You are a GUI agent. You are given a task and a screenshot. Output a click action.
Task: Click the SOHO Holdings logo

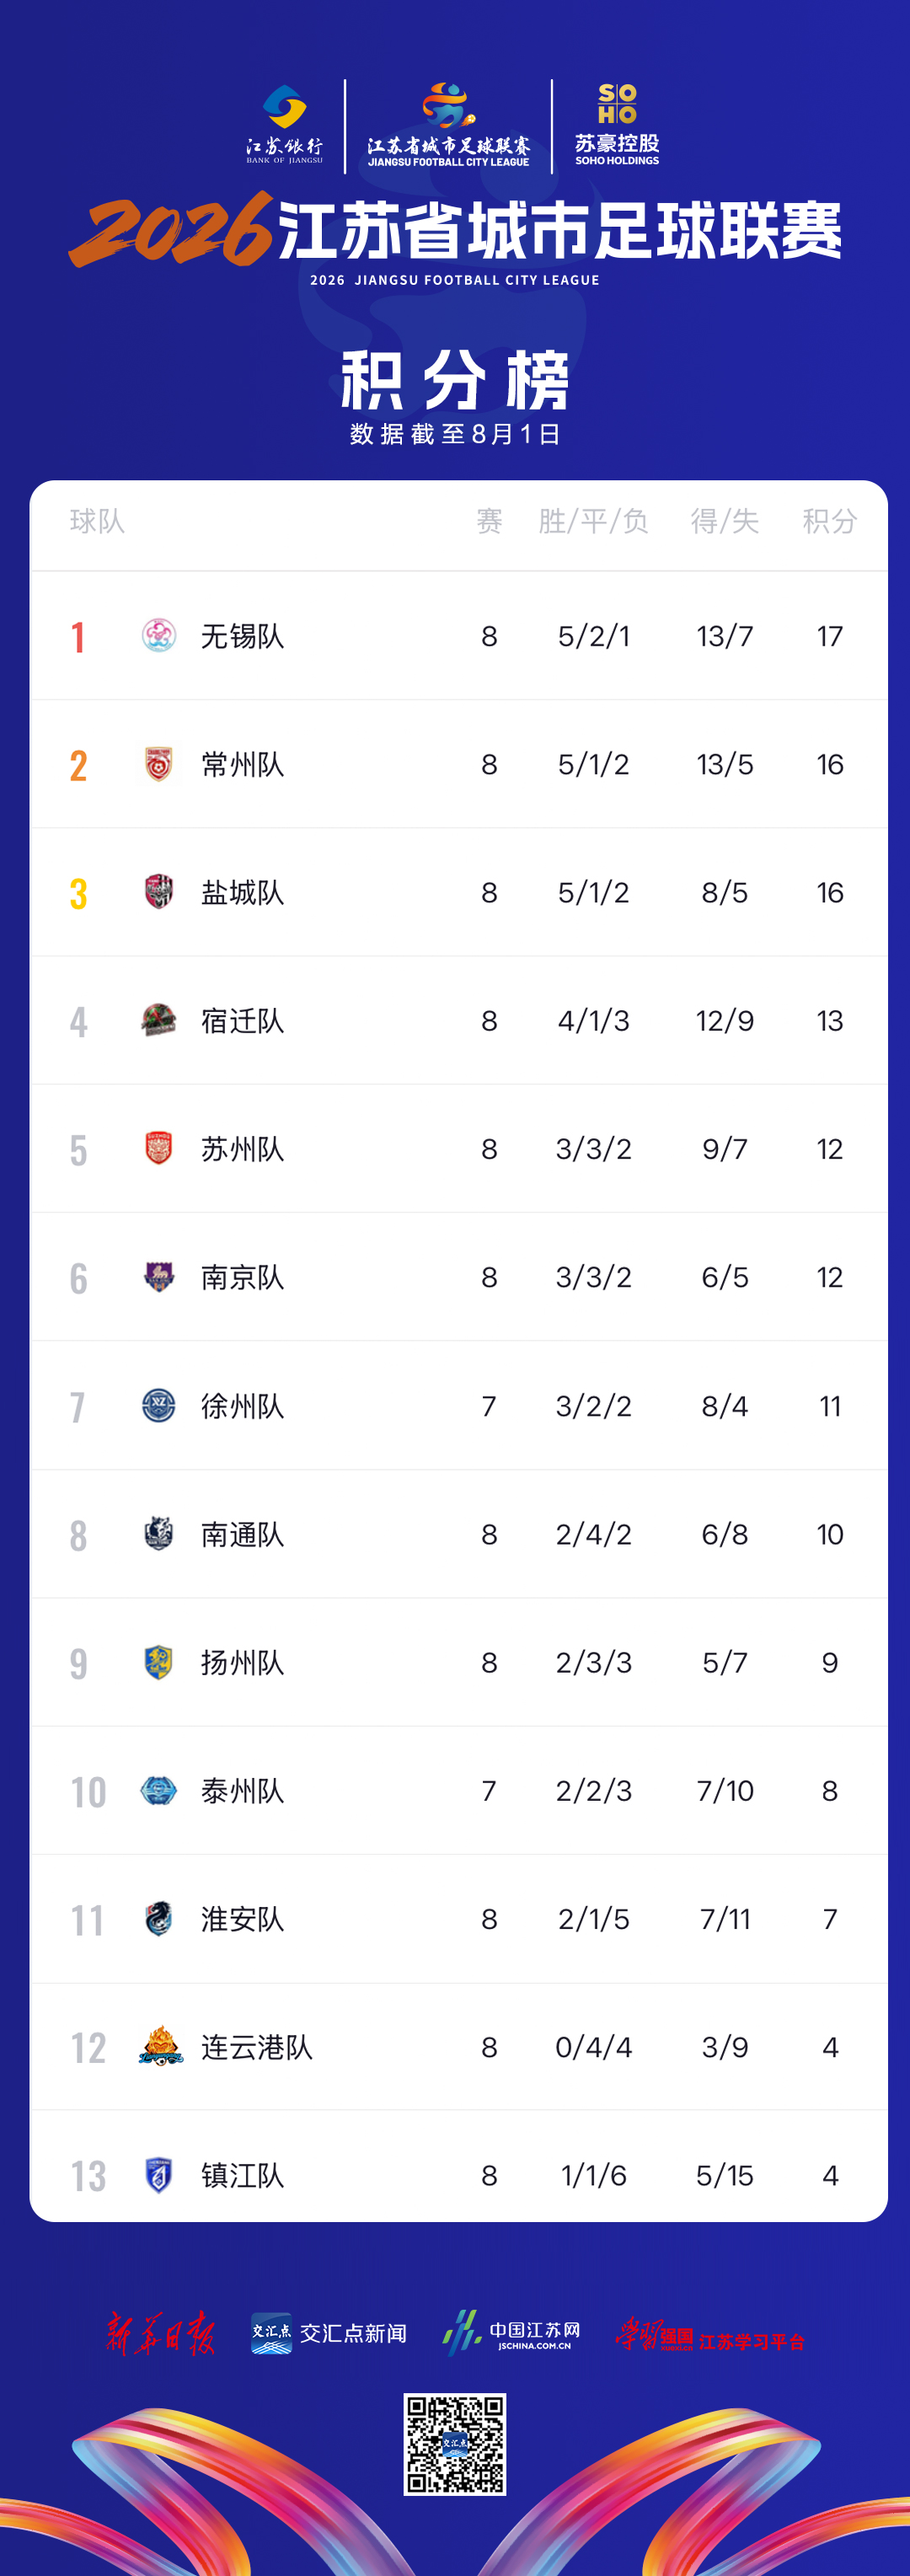coord(617,124)
